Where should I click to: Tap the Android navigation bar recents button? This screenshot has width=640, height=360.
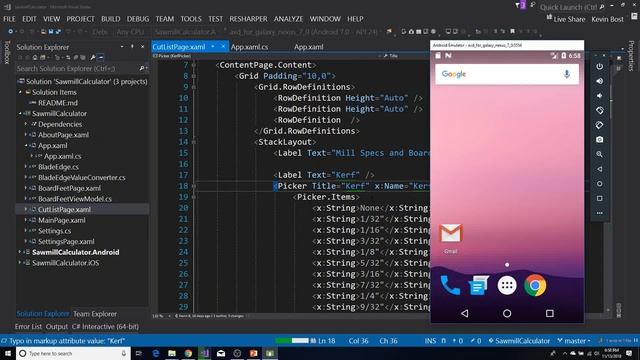550,313
